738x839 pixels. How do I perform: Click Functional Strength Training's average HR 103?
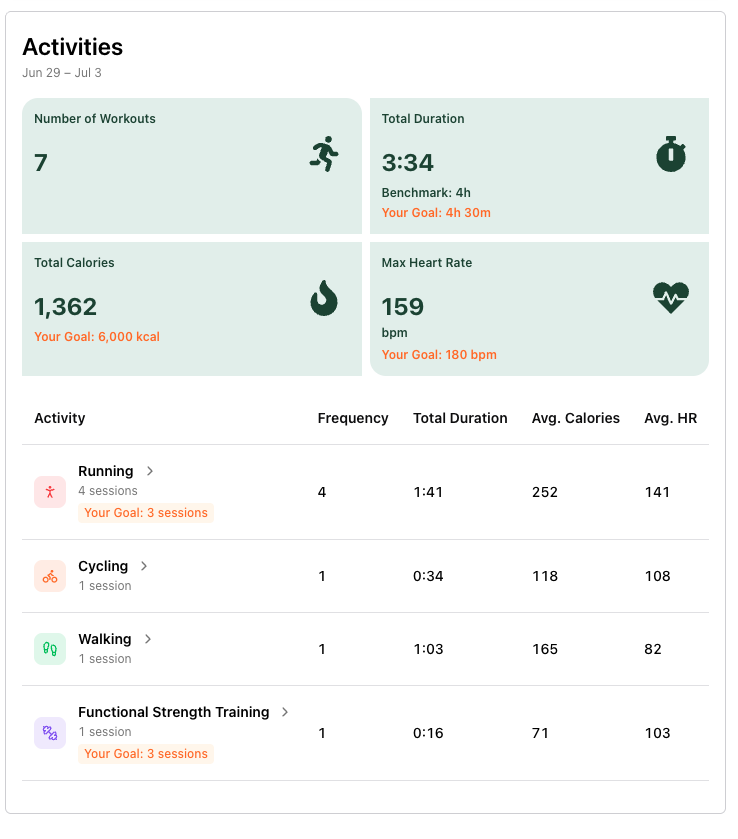[657, 733]
